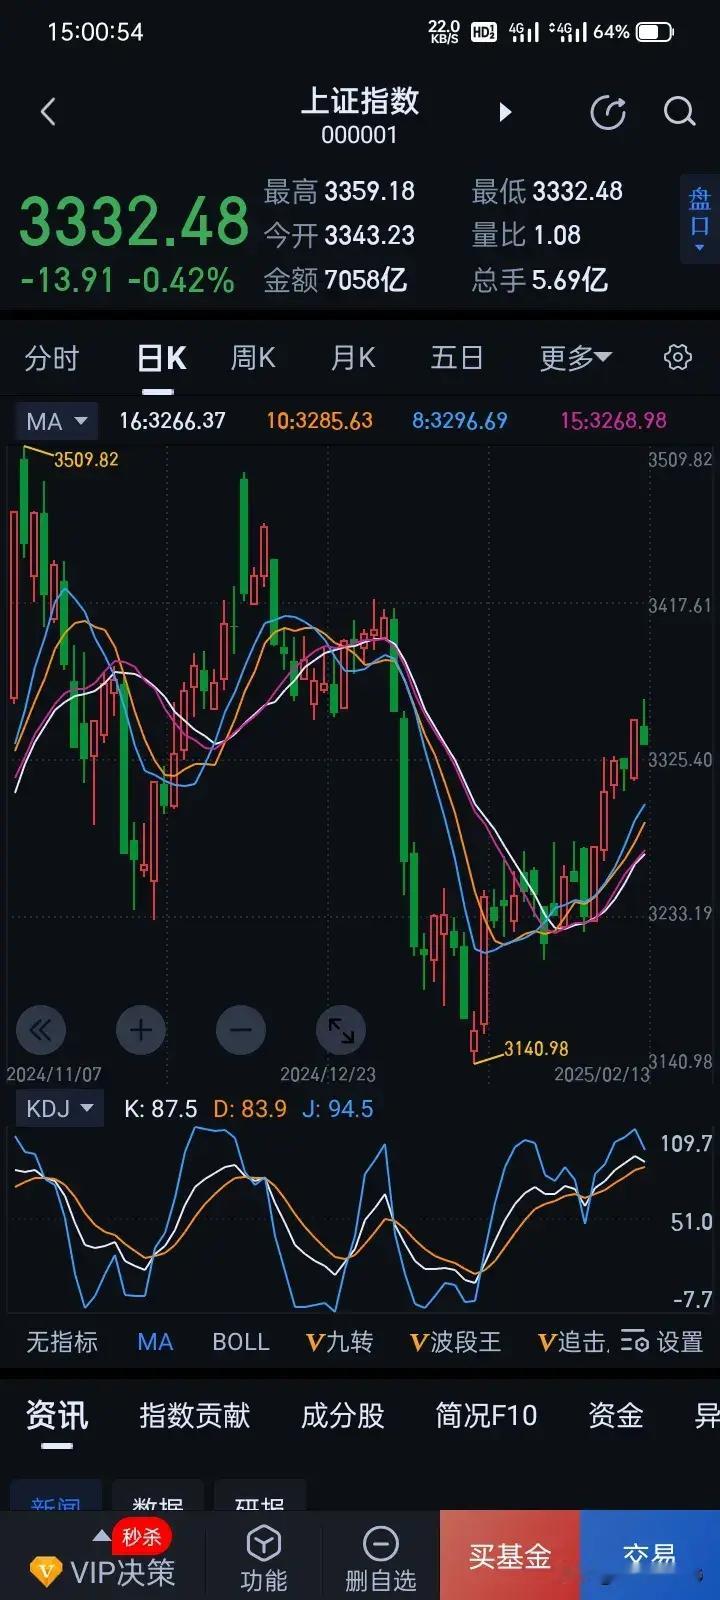Select 无指标 overlay option
The height and width of the screenshot is (1600, 720).
62,1342
